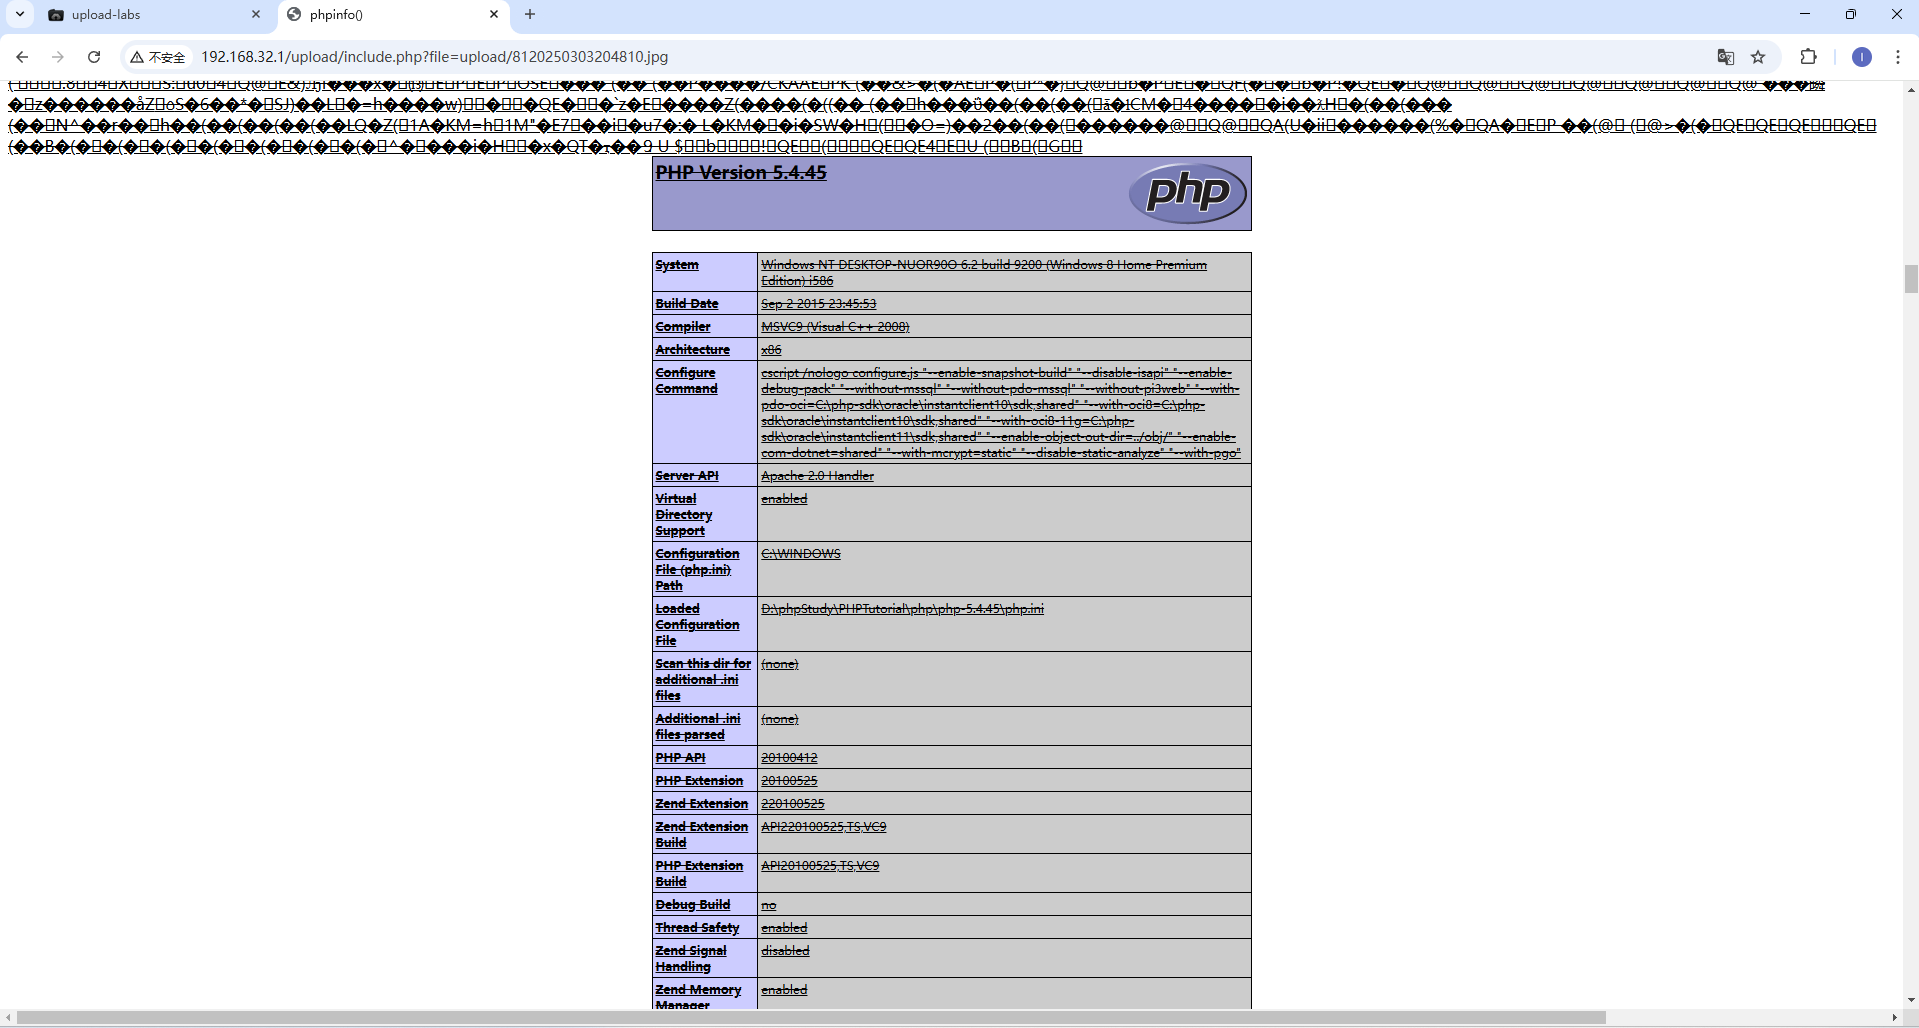This screenshot has height=1028, width=1919.
Task: Click the address bar URL
Action: [434, 57]
